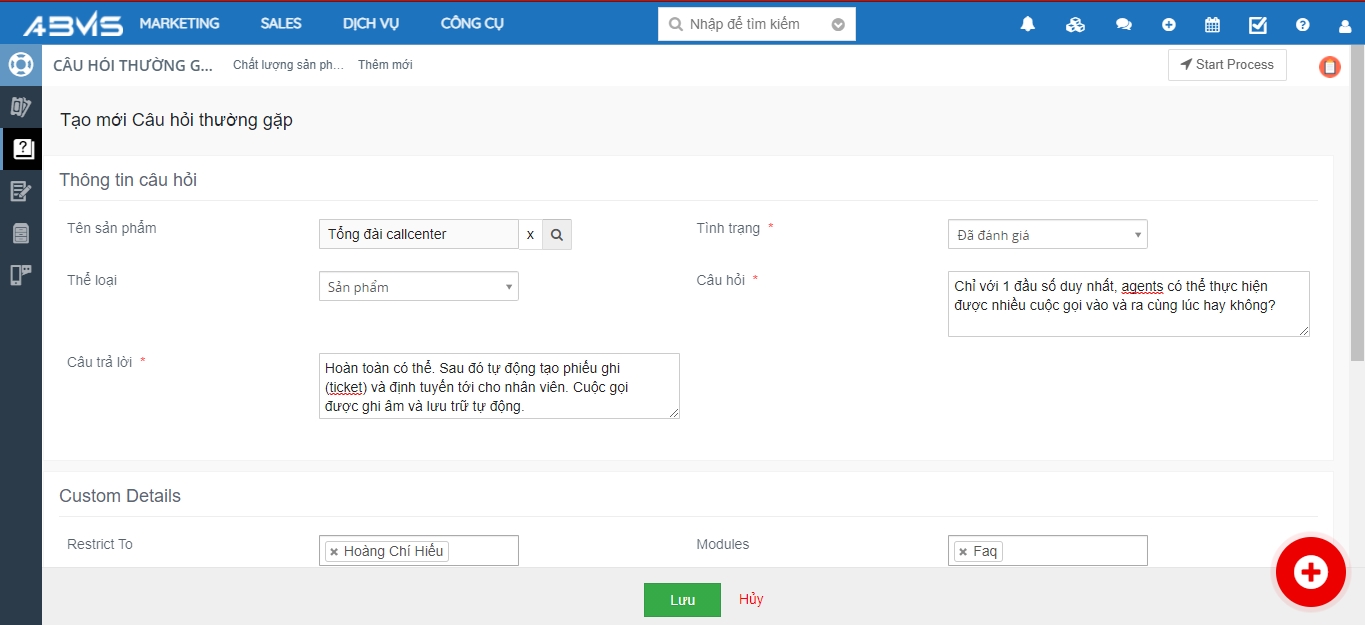Click the checkbox tasks icon in header
This screenshot has width=1365, height=625.
point(1258,25)
